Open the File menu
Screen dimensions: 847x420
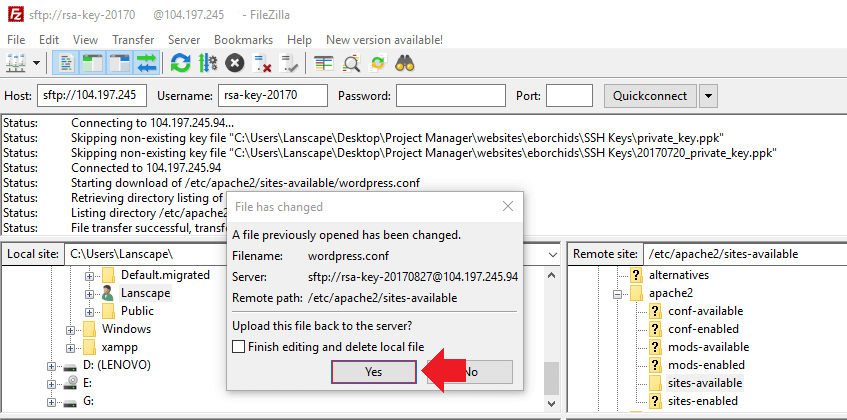(16, 39)
